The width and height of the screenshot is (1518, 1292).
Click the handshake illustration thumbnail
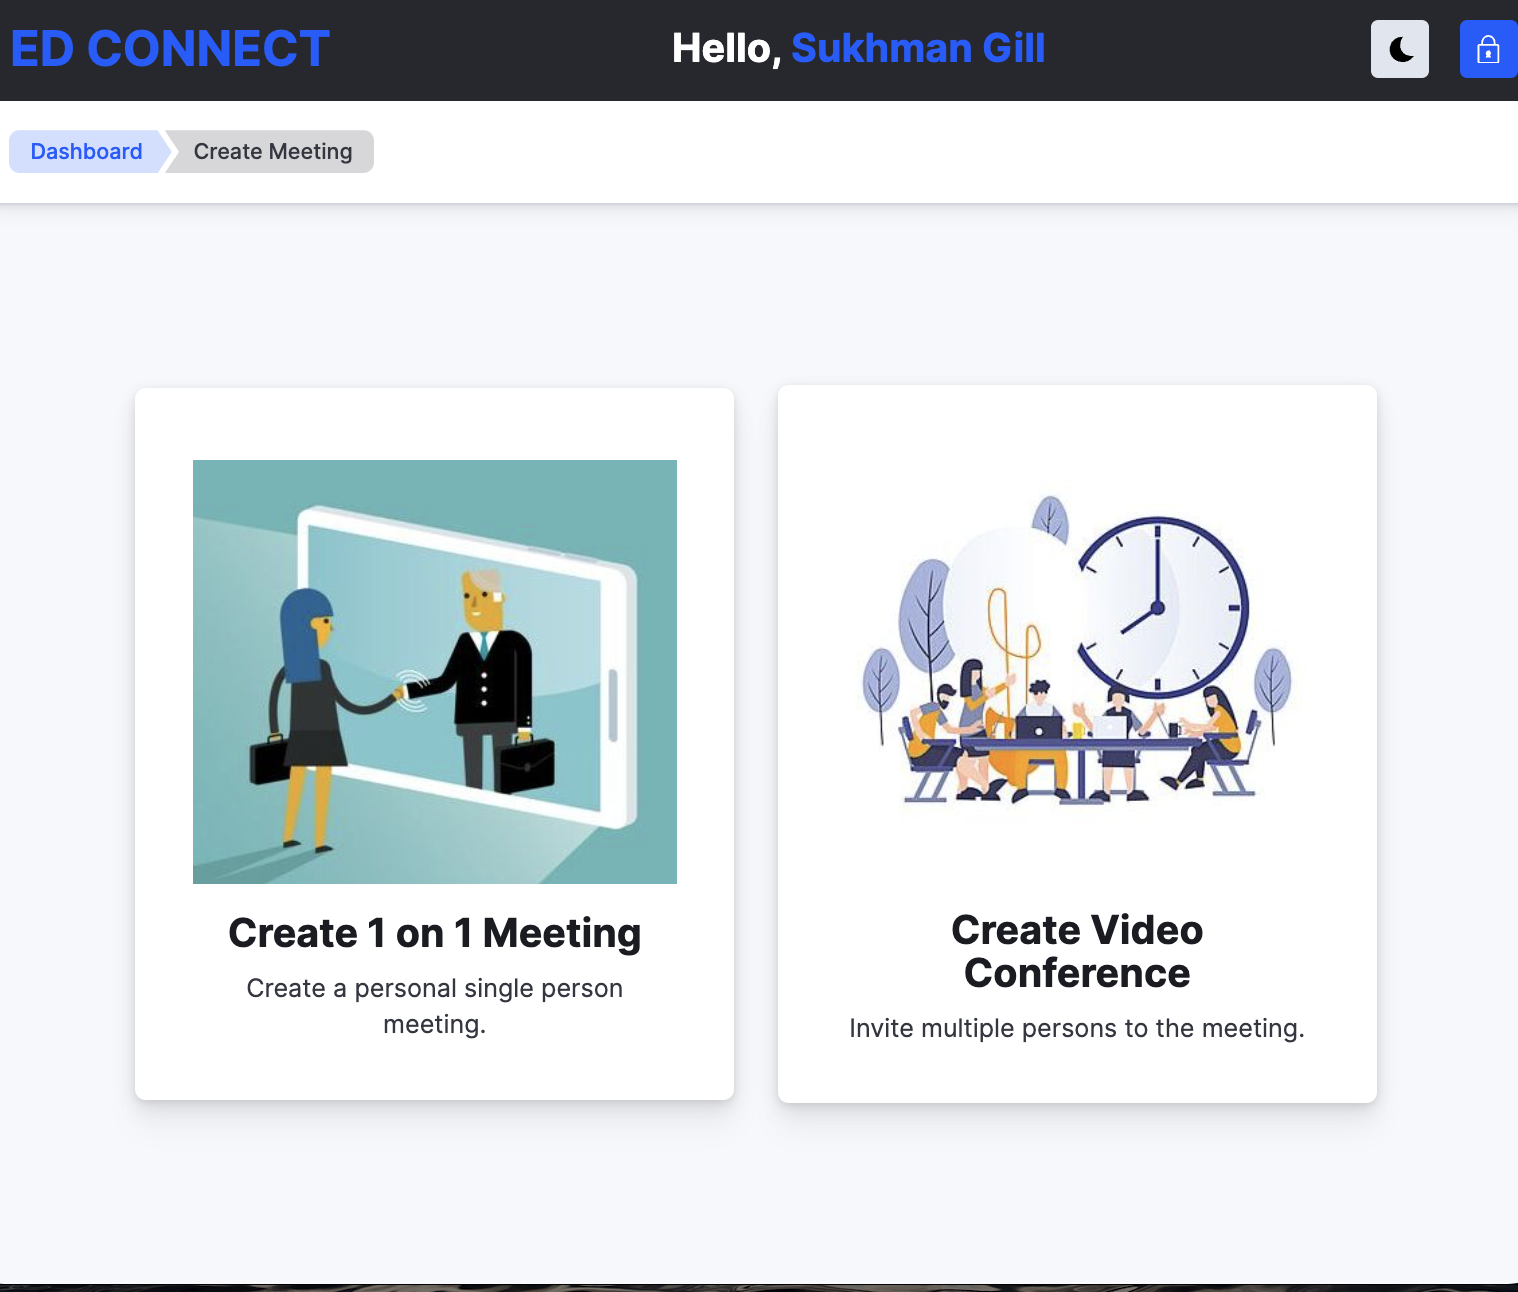click(x=434, y=671)
